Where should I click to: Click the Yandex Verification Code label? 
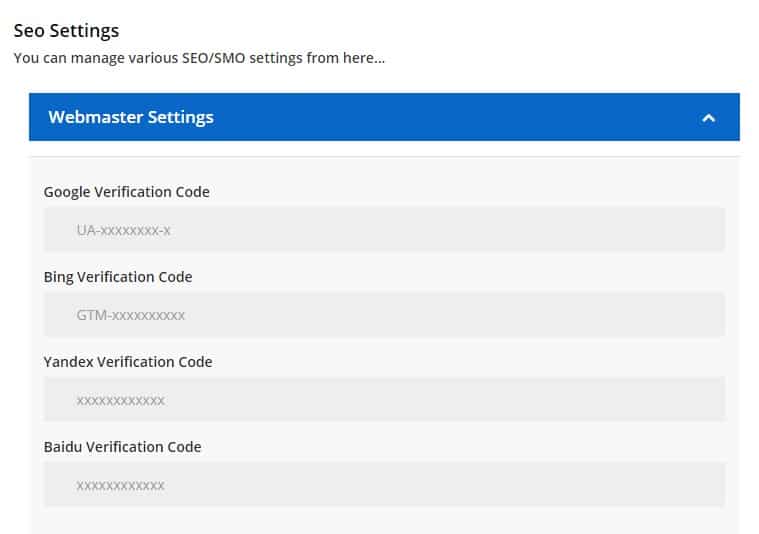click(128, 362)
